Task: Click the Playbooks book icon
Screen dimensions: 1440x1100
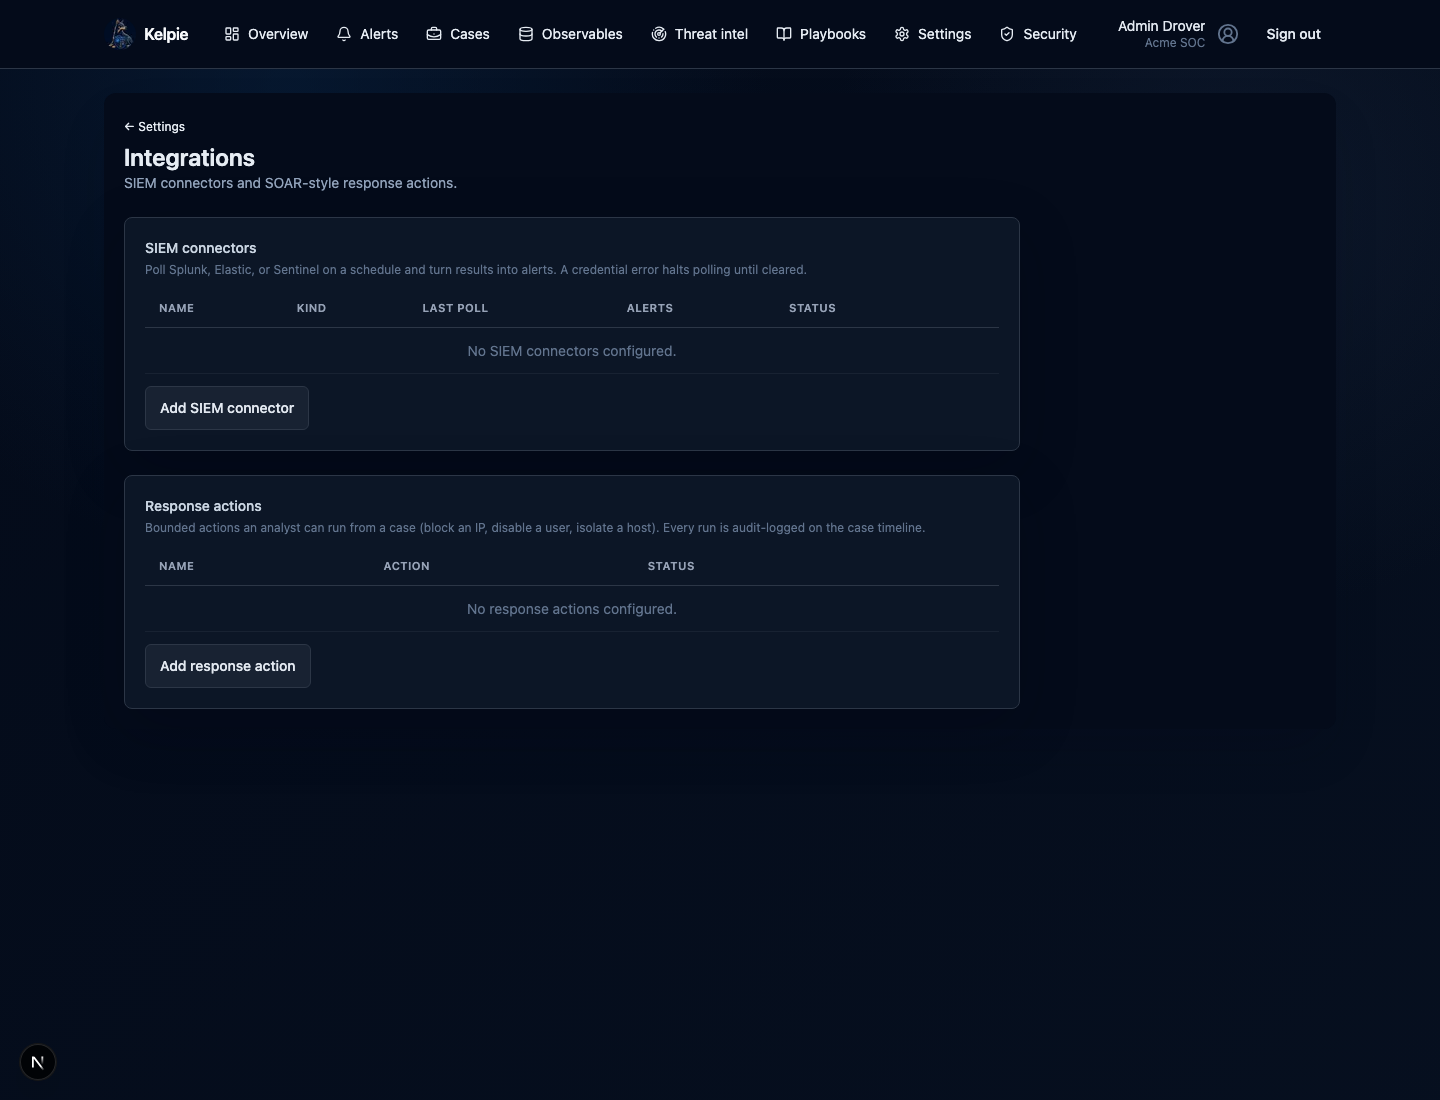Action: pos(784,34)
